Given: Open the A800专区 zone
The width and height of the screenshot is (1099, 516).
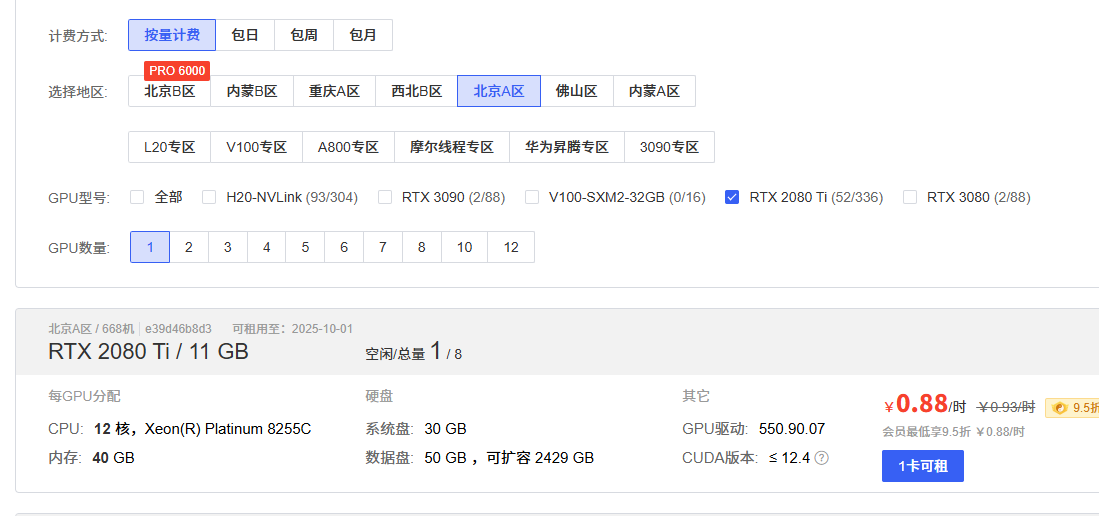Looking at the screenshot, I should tap(348, 147).
